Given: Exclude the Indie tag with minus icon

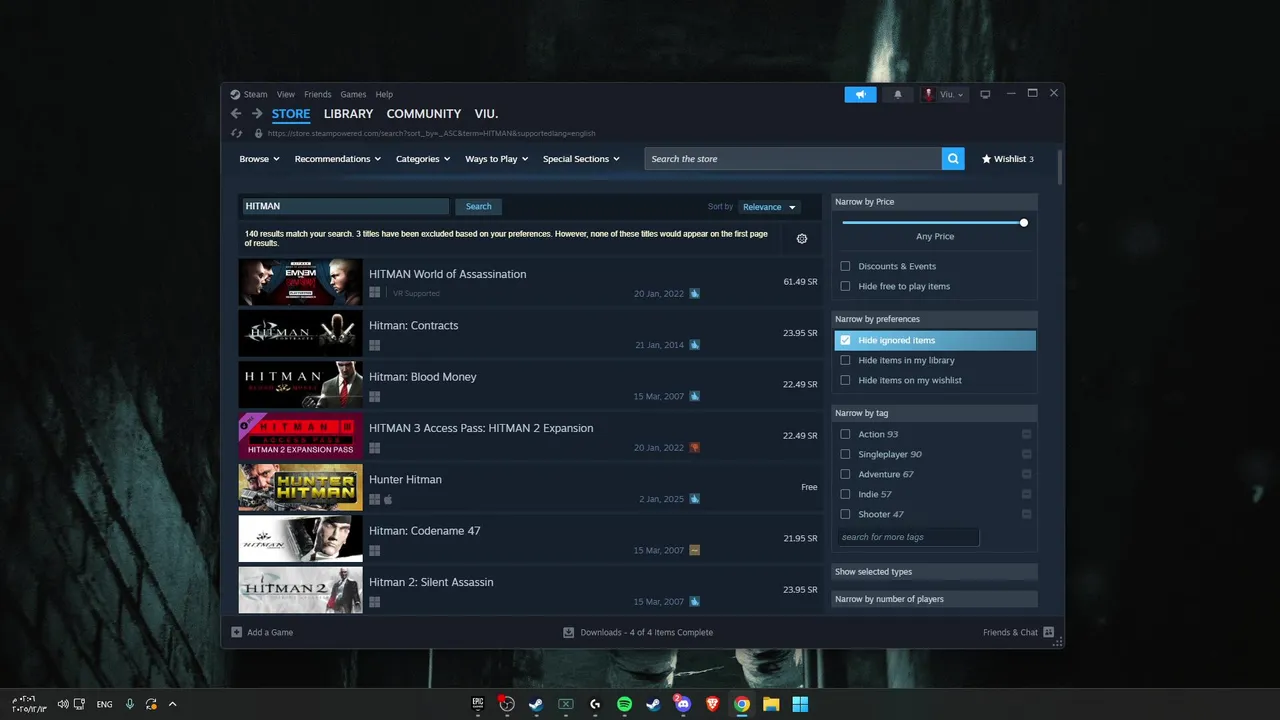Looking at the screenshot, I should (x=1026, y=494).
